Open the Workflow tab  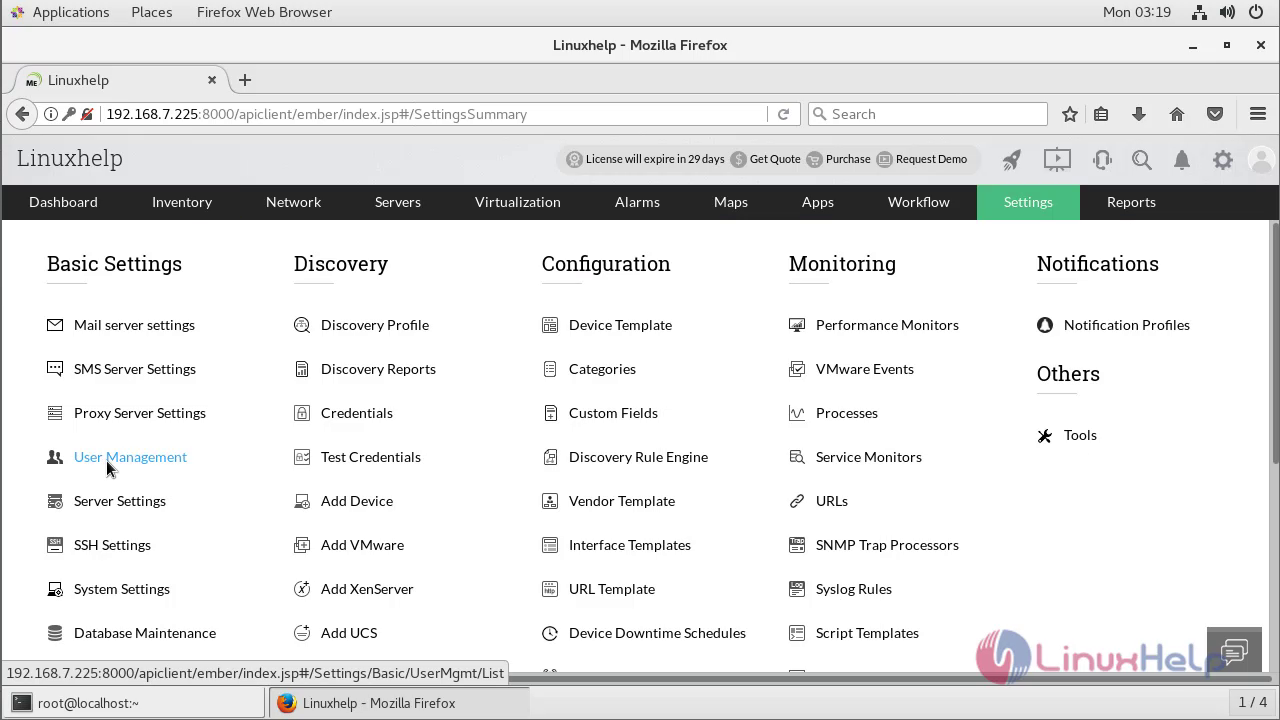tap(919, 202)
